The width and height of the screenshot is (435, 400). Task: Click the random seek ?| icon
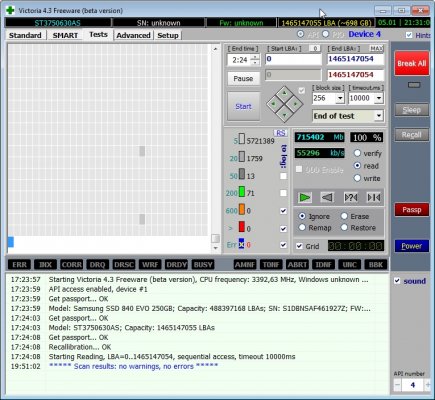coord(351,197)
